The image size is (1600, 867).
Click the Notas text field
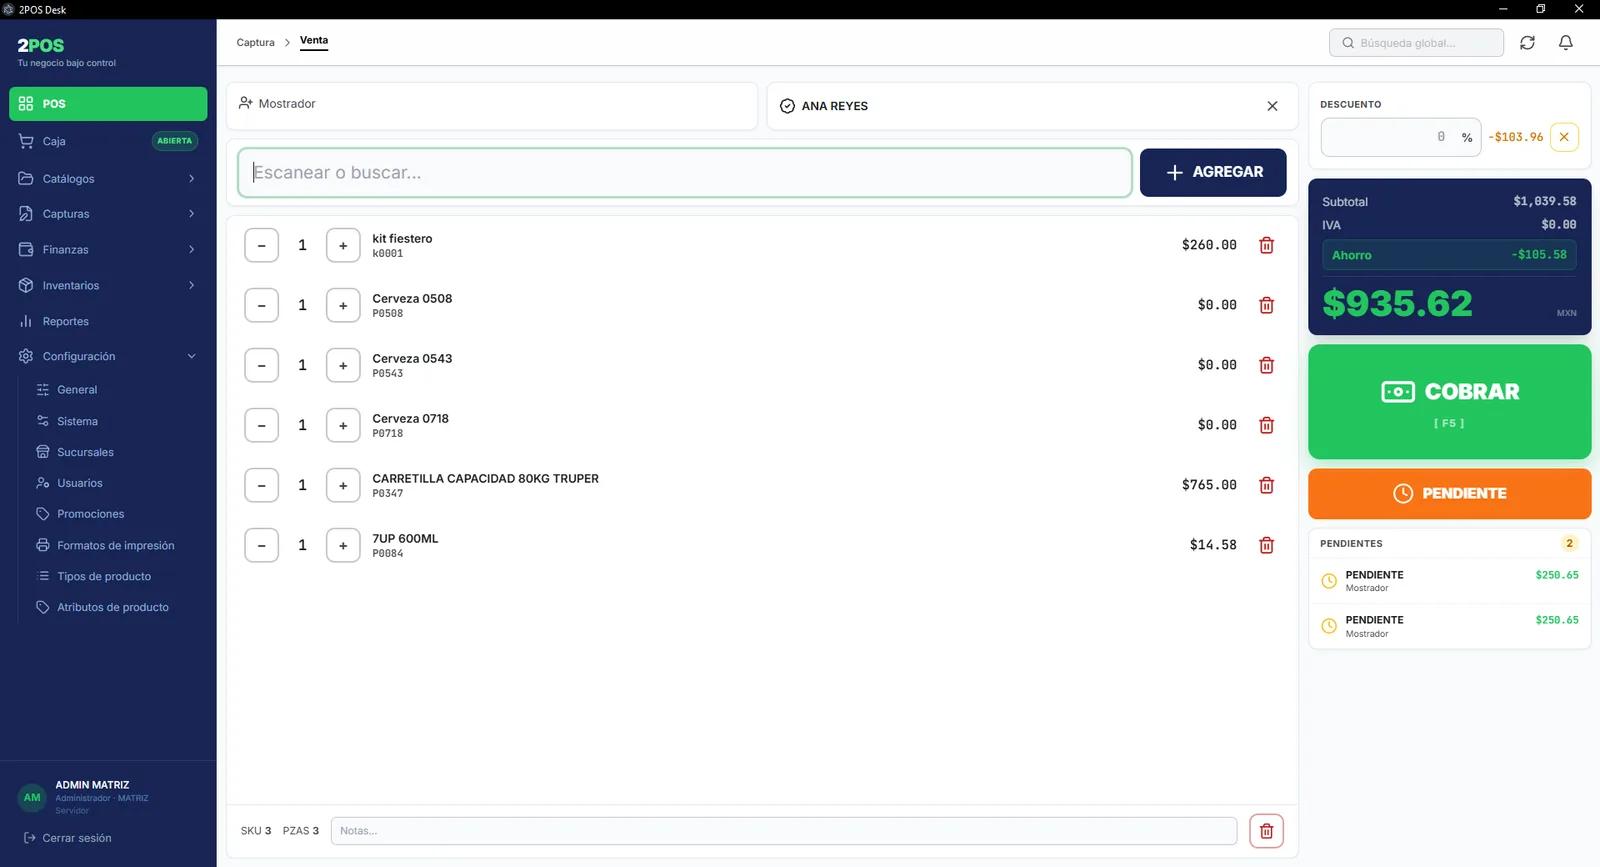(x=784, y=831)
